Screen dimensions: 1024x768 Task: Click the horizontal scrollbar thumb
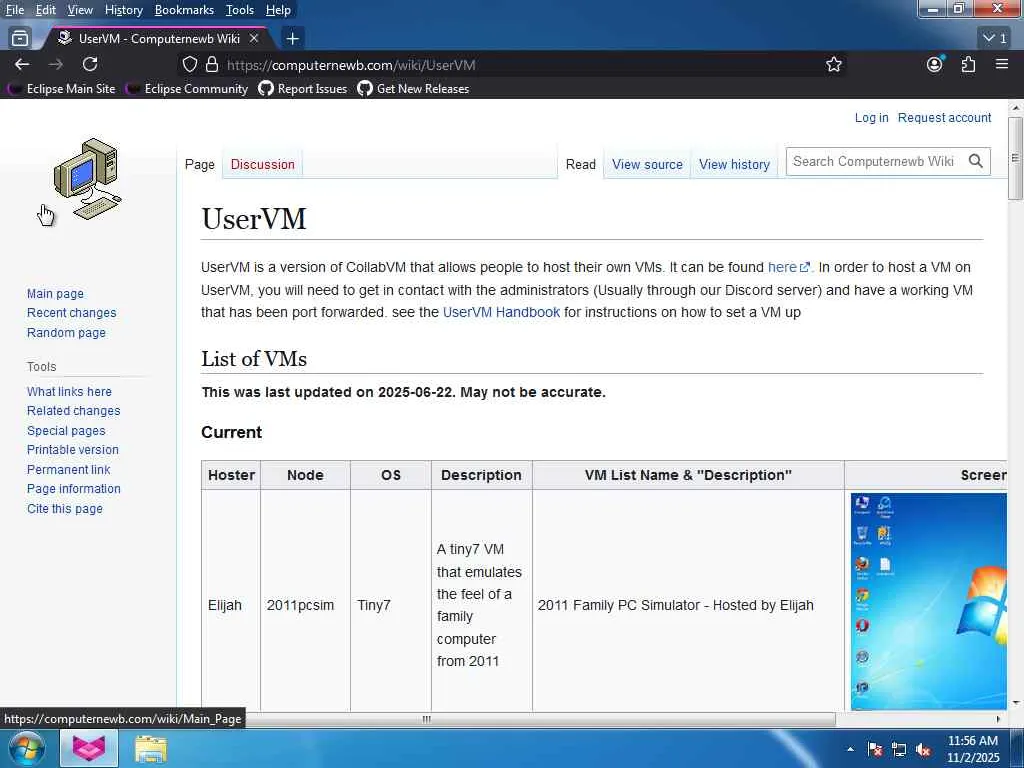pos(426,719)
